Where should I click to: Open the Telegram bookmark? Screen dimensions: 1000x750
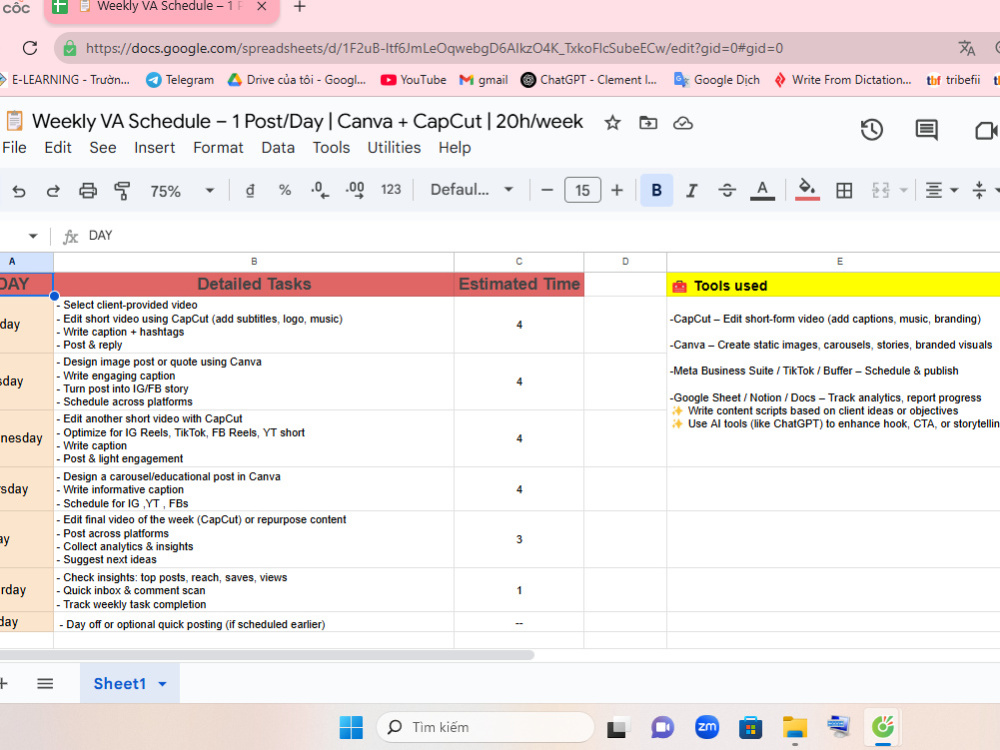point(180,80)
